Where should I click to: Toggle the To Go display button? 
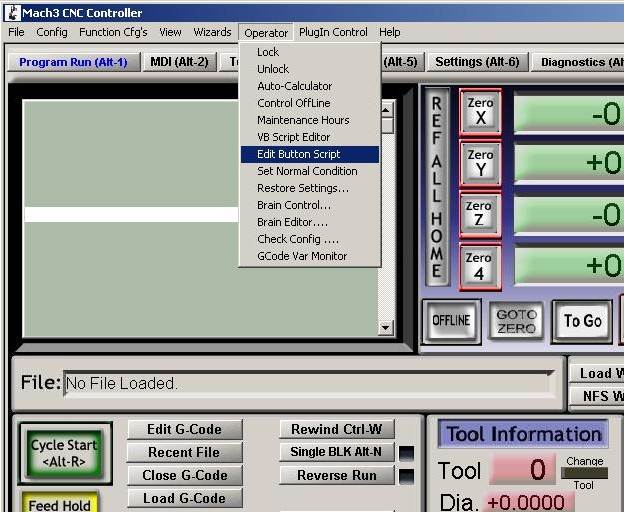[x=582, y=321]
